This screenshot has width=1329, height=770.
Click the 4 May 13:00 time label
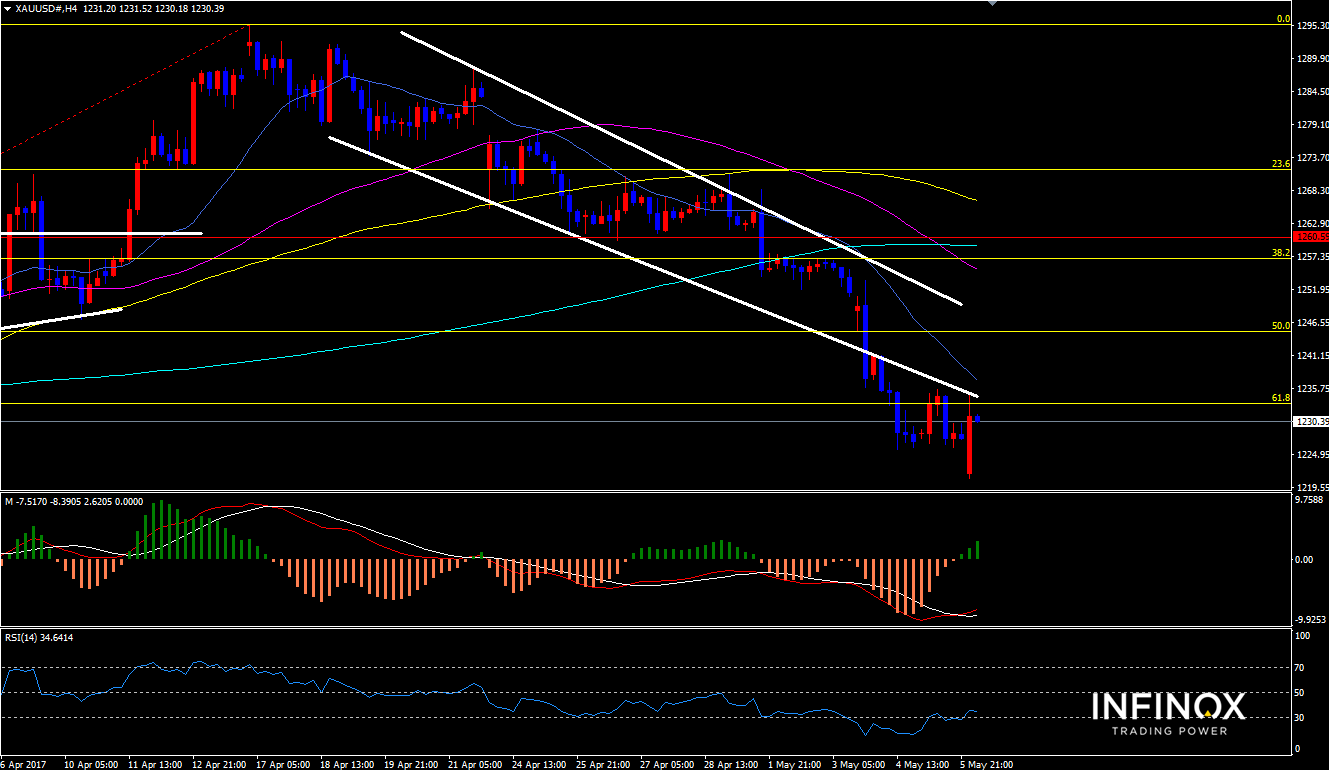click(923, 764)
